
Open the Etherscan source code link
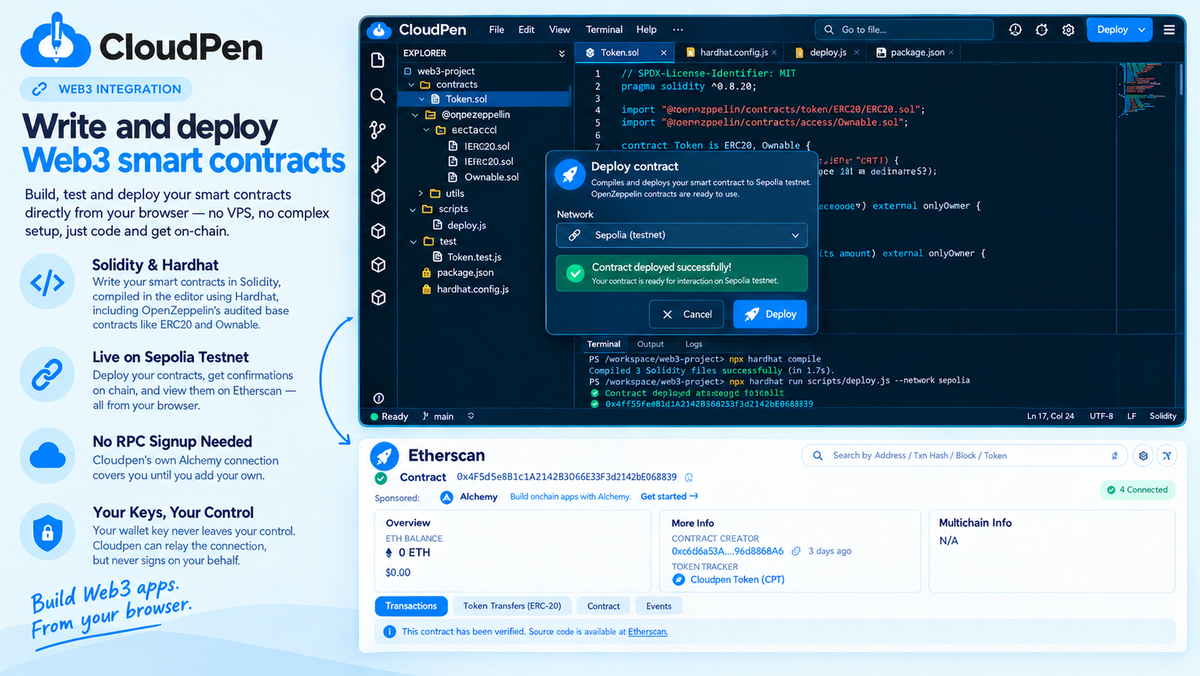648,632
